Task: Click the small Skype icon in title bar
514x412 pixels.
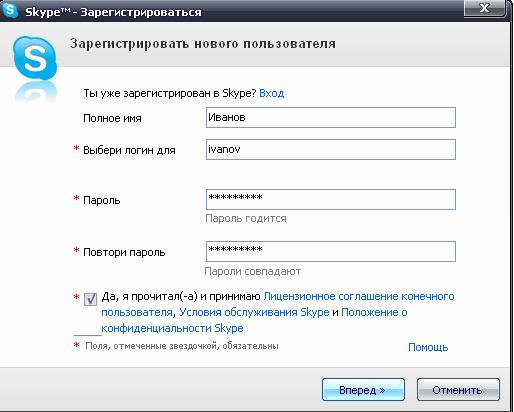Action: 10,10
